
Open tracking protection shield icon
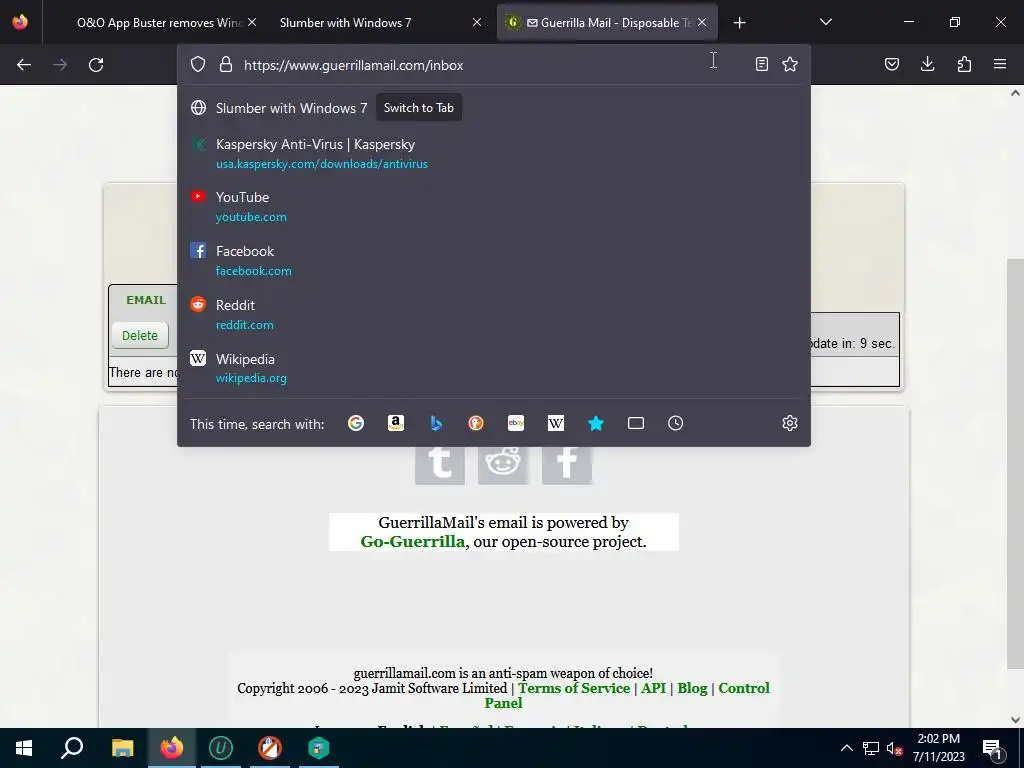(x=198, y=64)
